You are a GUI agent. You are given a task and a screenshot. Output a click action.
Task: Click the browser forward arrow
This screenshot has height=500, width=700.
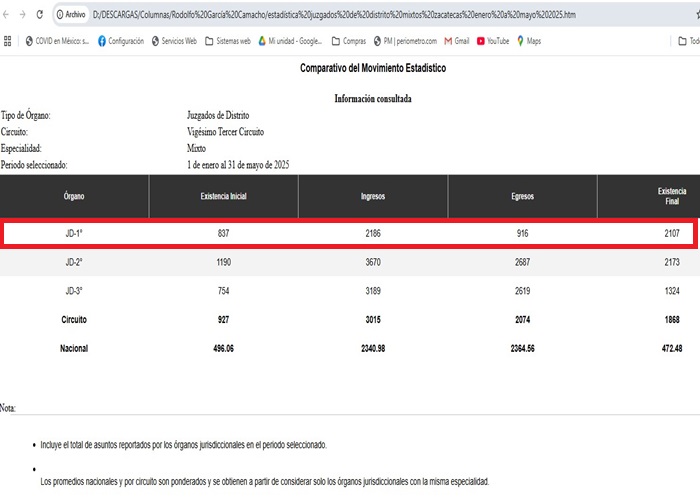click(23, 15)
